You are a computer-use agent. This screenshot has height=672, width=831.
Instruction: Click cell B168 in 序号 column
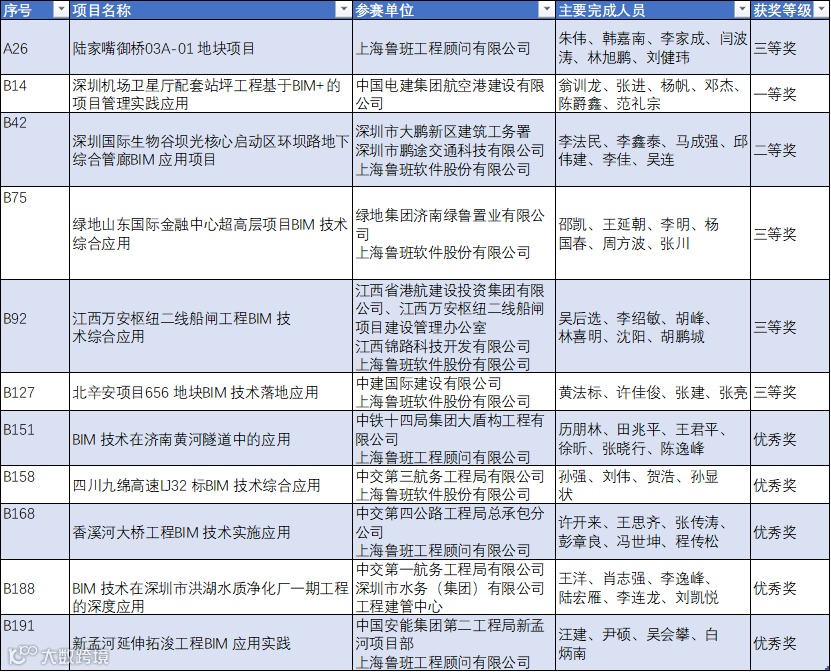click(35, 531)
